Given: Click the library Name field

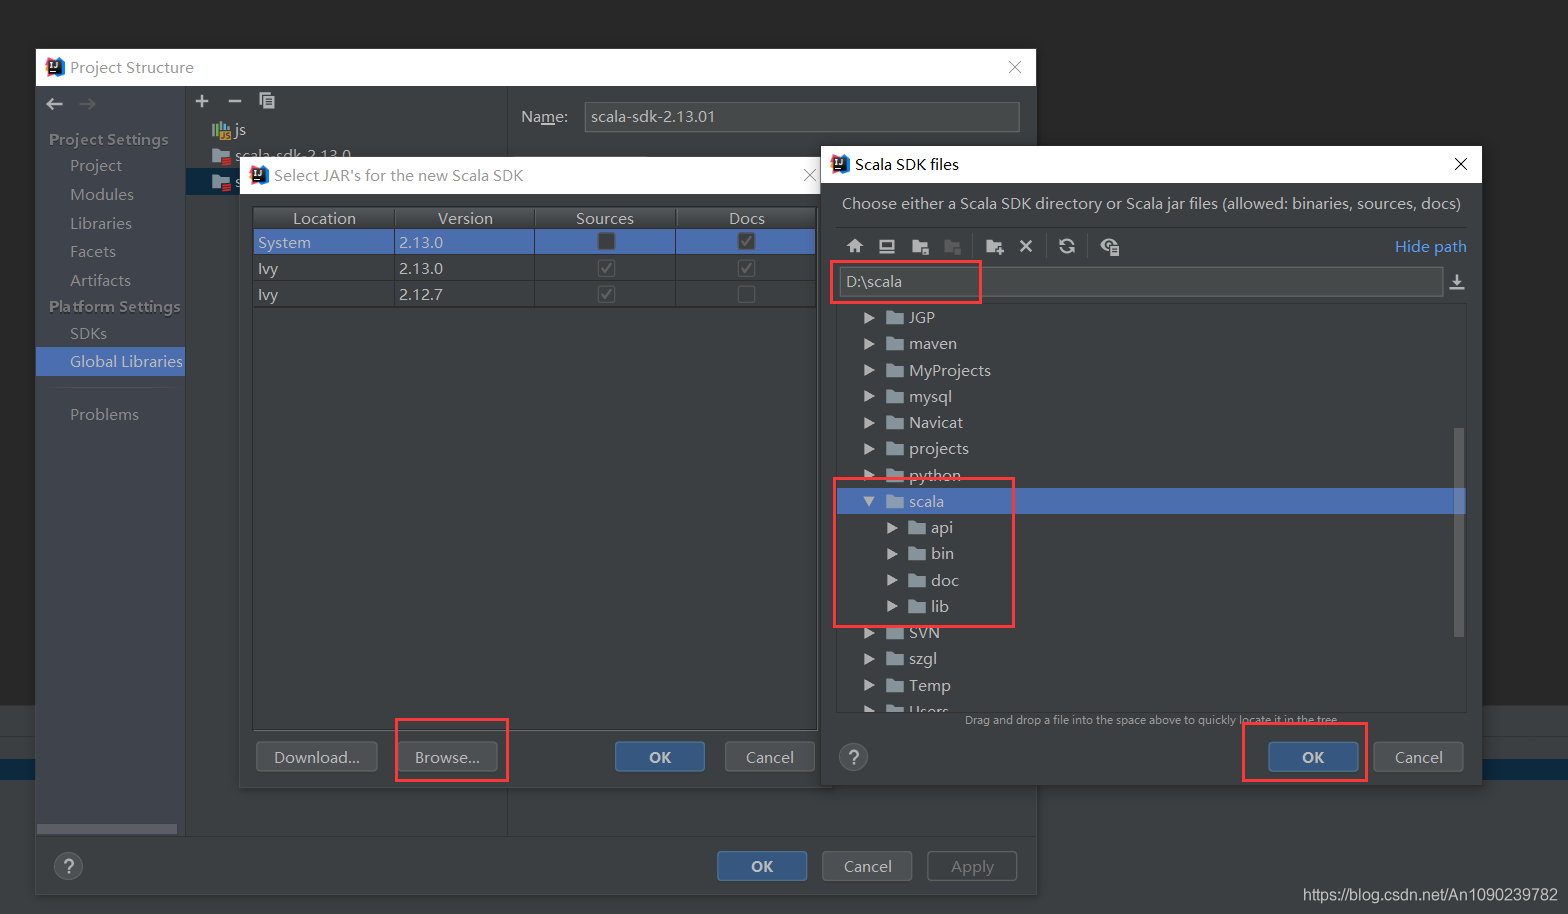Looking at the screenshot, I should [x=802, y=117].
